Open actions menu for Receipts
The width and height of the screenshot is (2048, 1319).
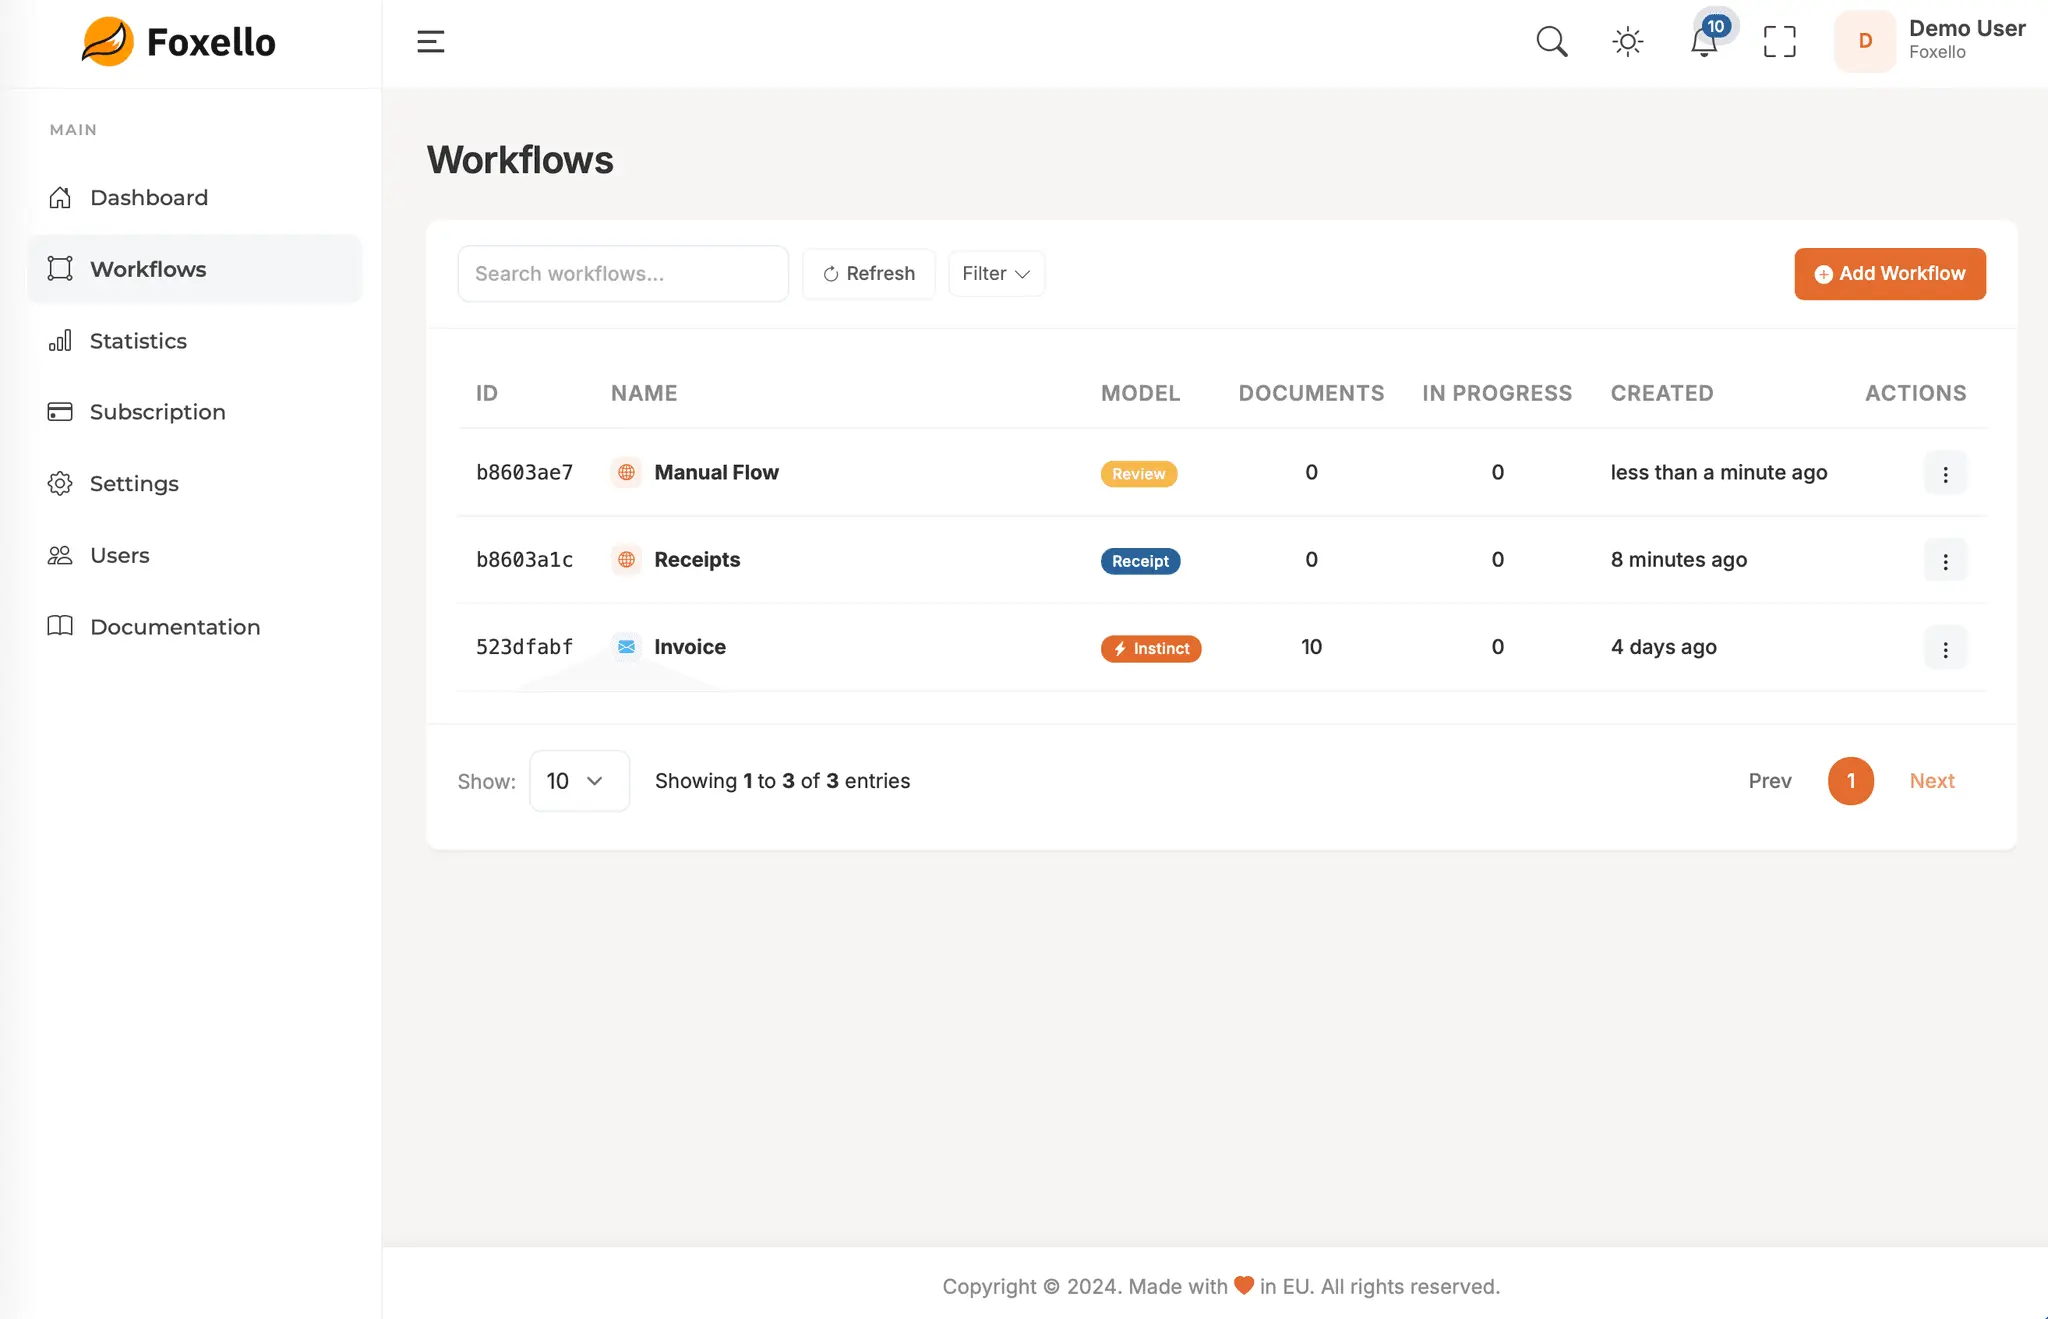pos(1945,561)
